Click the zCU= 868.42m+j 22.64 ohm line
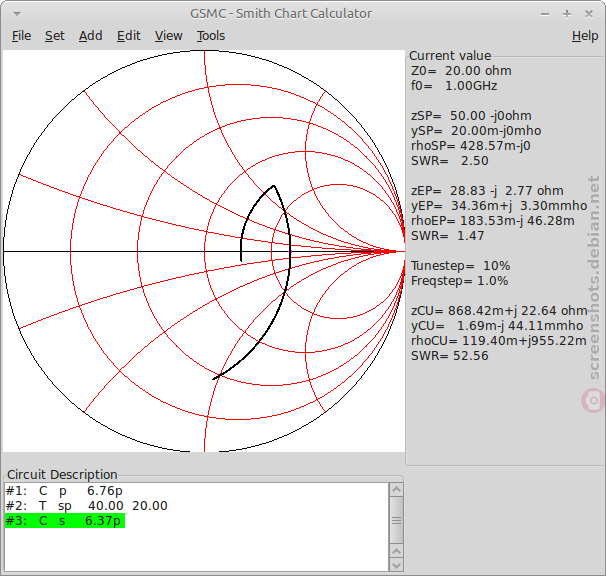 click(x=499, y=311)
